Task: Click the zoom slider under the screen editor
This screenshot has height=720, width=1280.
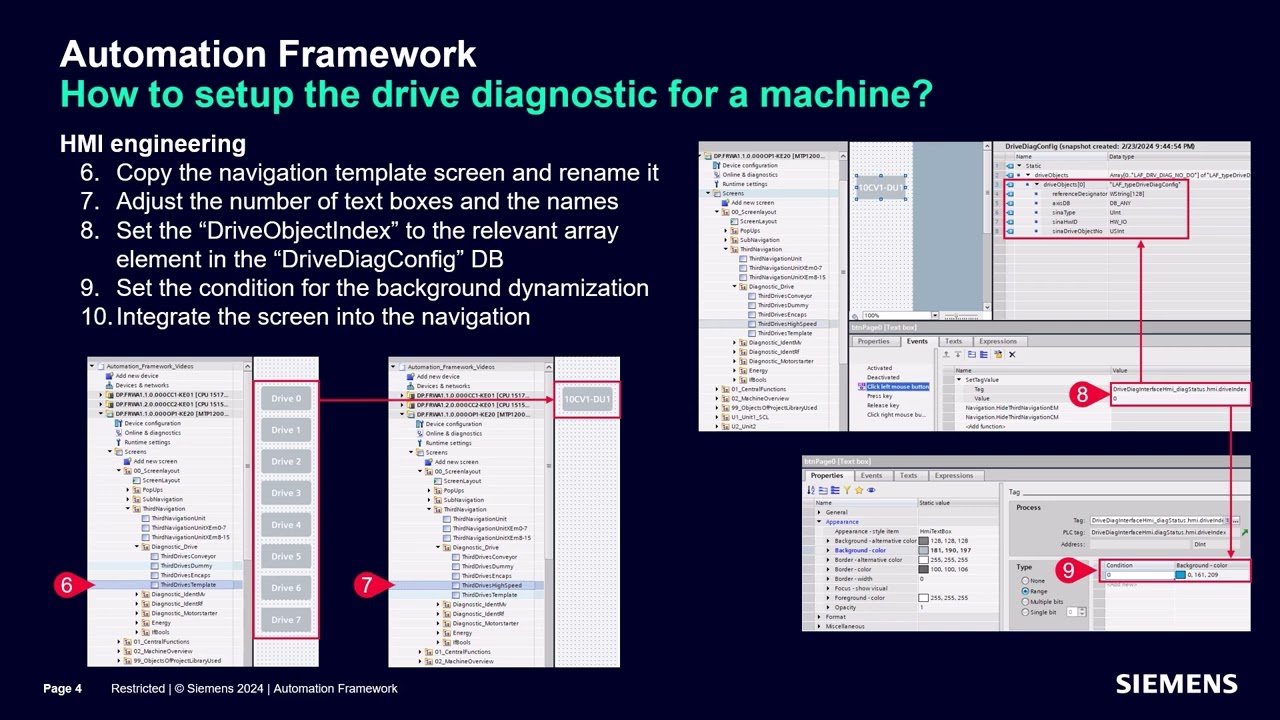Action: pyautogui.click(x=961, y=316)
